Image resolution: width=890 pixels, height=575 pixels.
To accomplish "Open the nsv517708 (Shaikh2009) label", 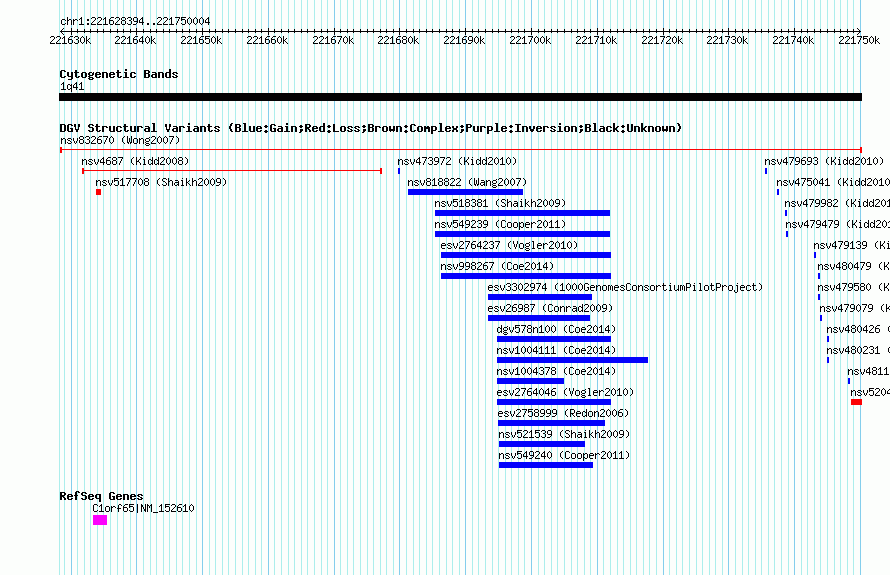I will point(161,182).
